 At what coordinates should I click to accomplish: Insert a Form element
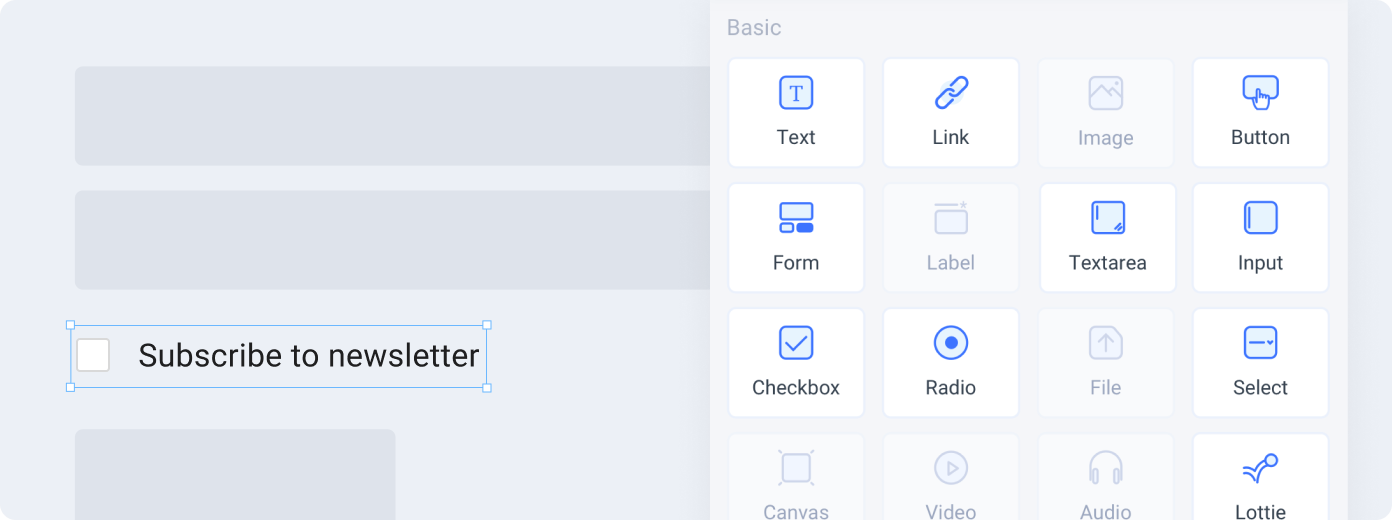coord(796,237)
